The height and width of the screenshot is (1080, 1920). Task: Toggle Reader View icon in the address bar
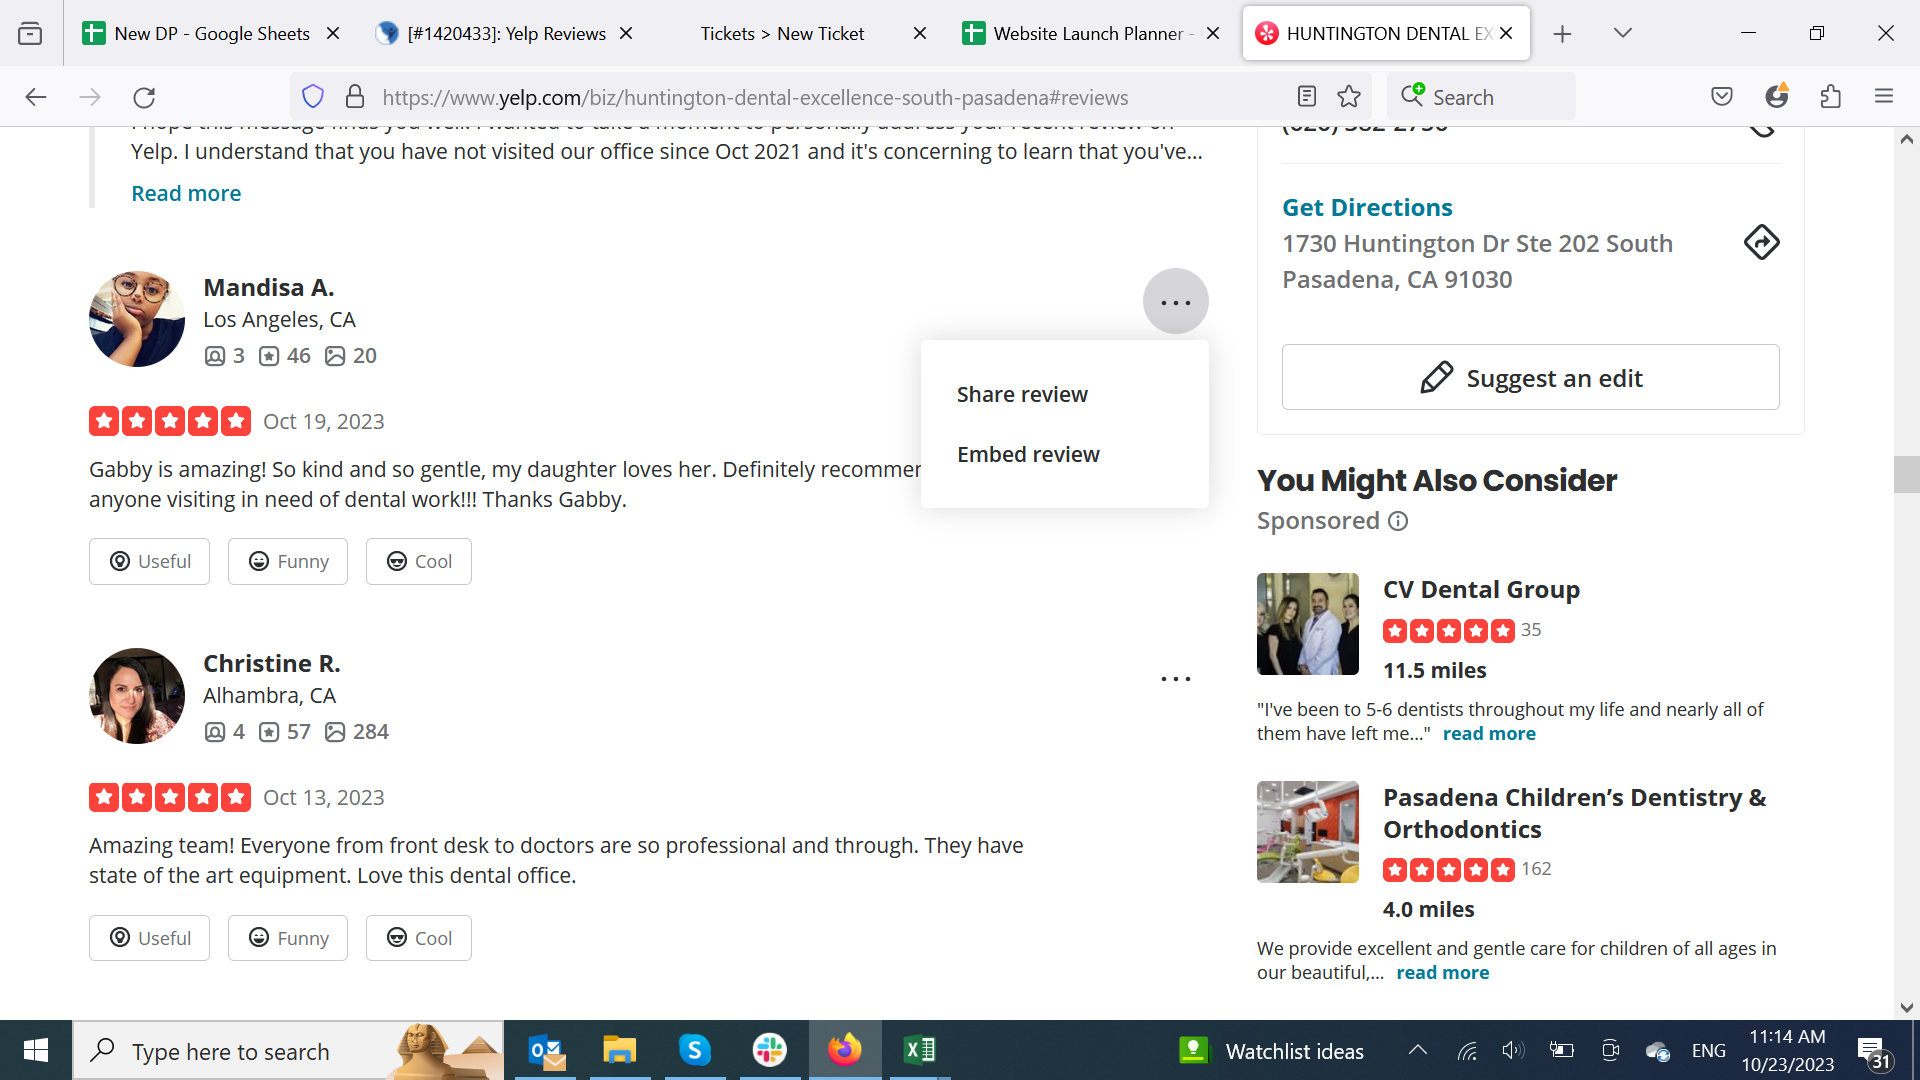point(1306,97)
